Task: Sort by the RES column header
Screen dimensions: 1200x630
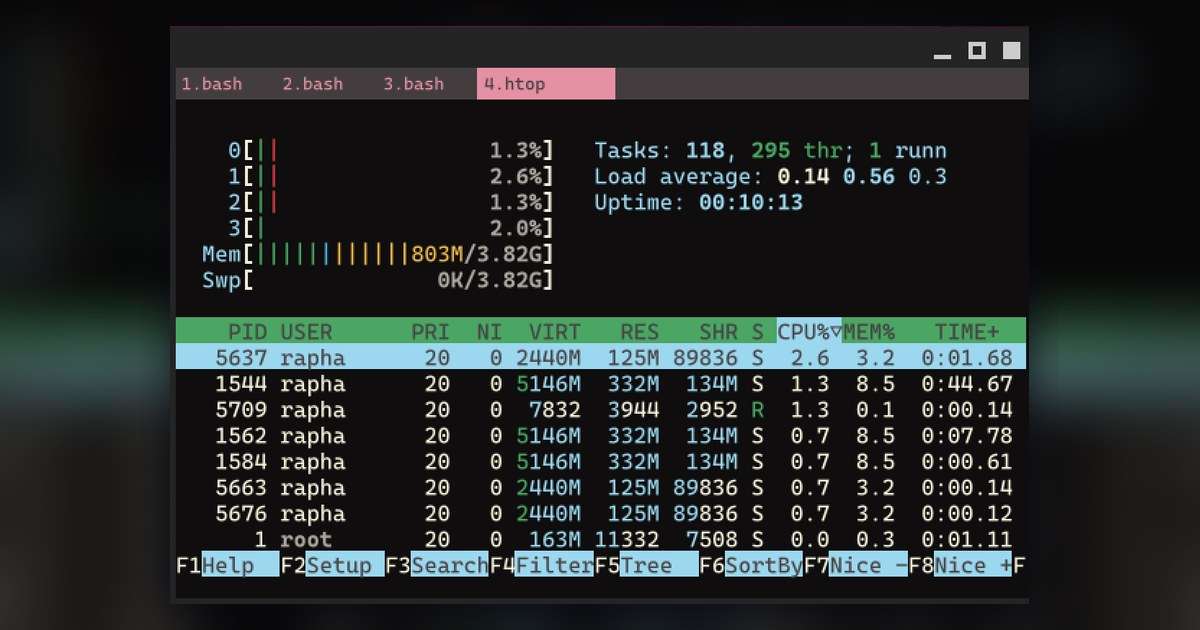Action: click(639, 332)
